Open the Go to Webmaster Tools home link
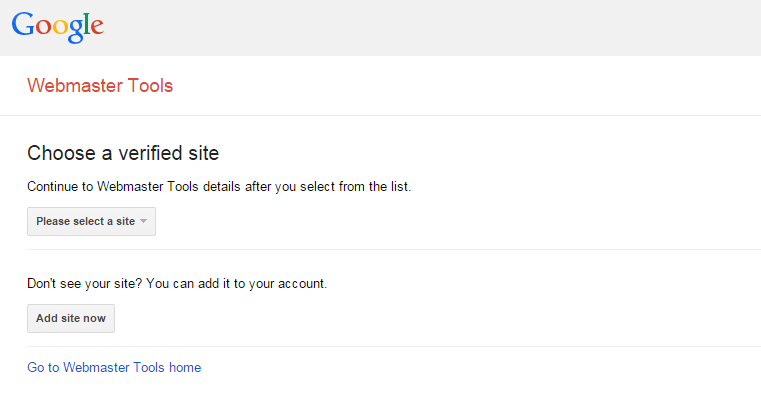The image size is (761, 408). 114,367
